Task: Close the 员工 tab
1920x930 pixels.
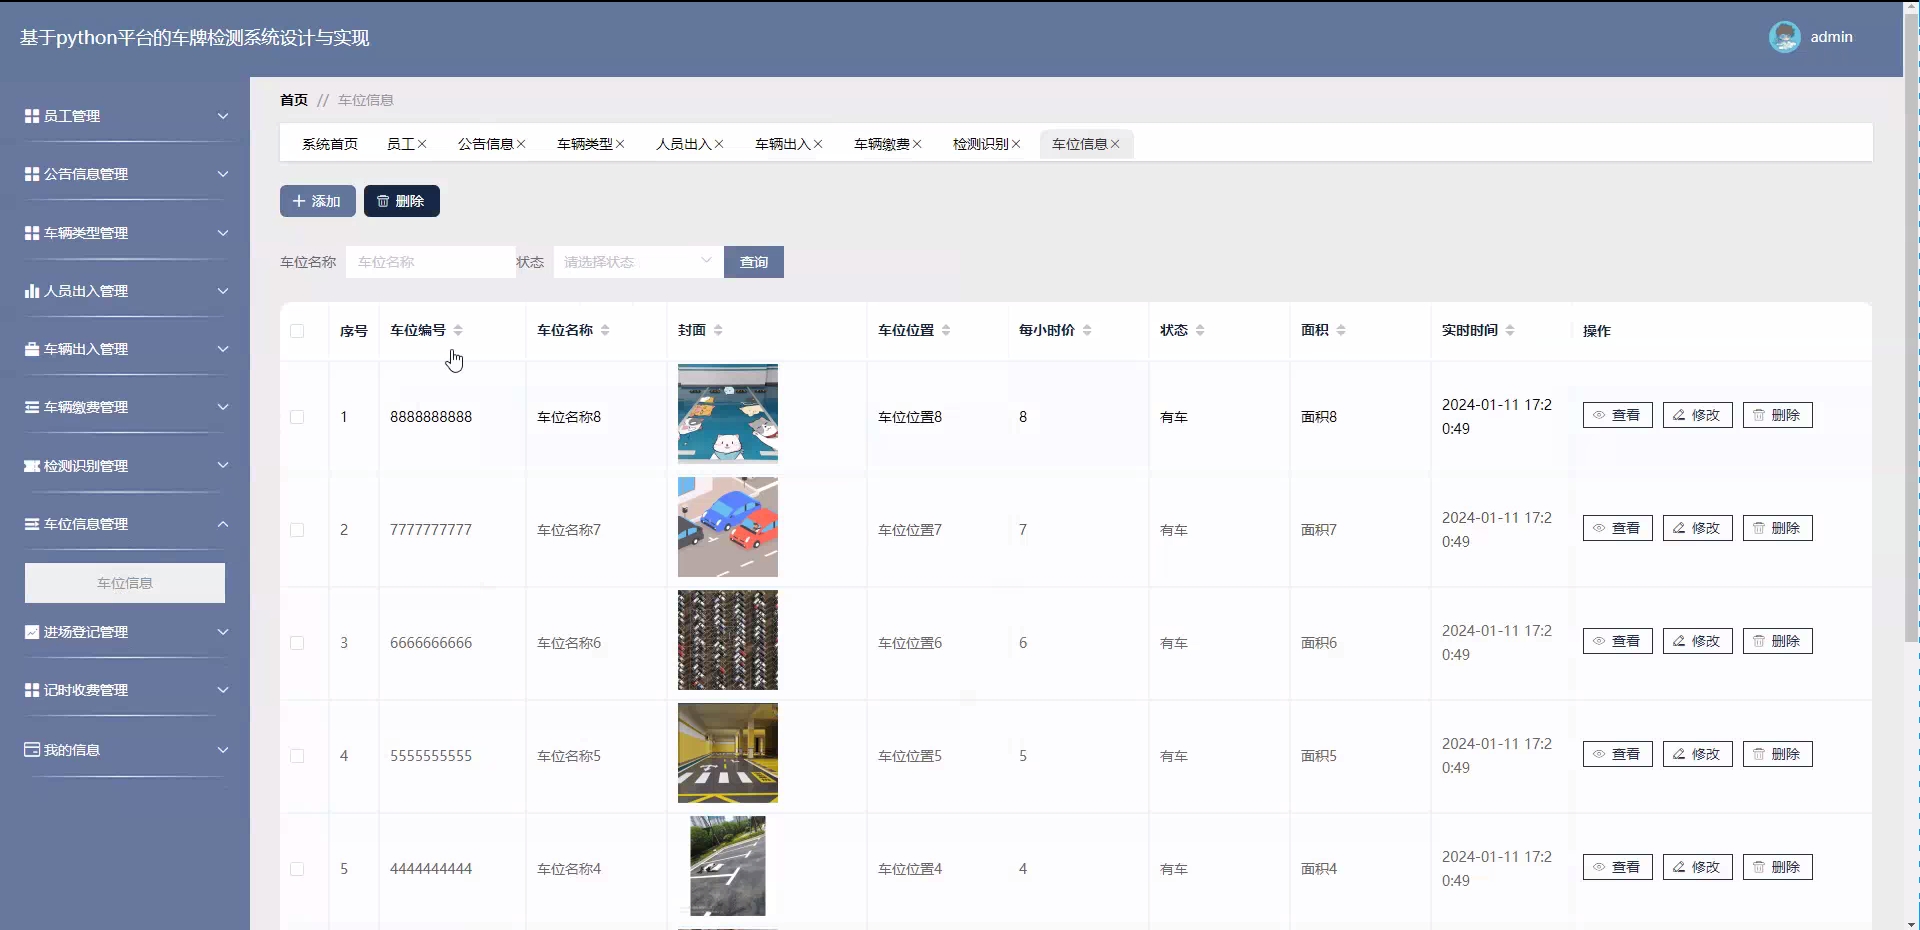Action: [422, 144]
